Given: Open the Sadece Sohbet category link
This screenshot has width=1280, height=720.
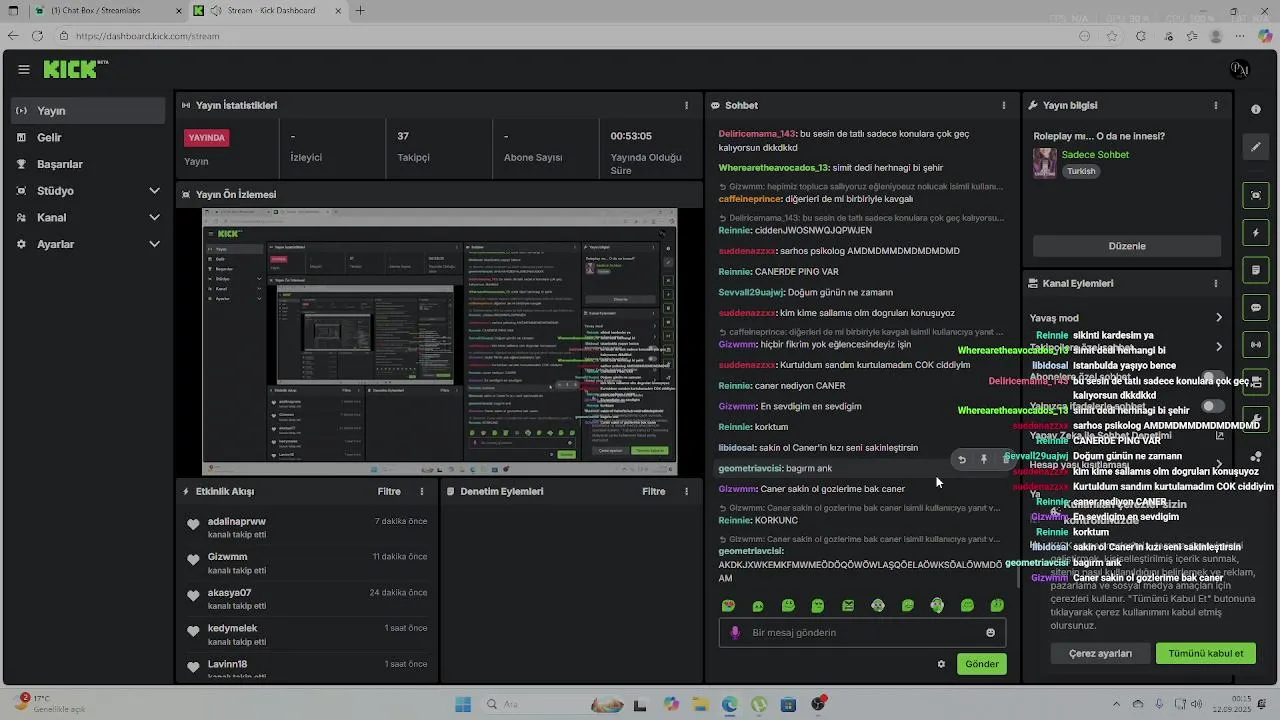Looking at the screenshot, I should click(x=1095, y=155).
